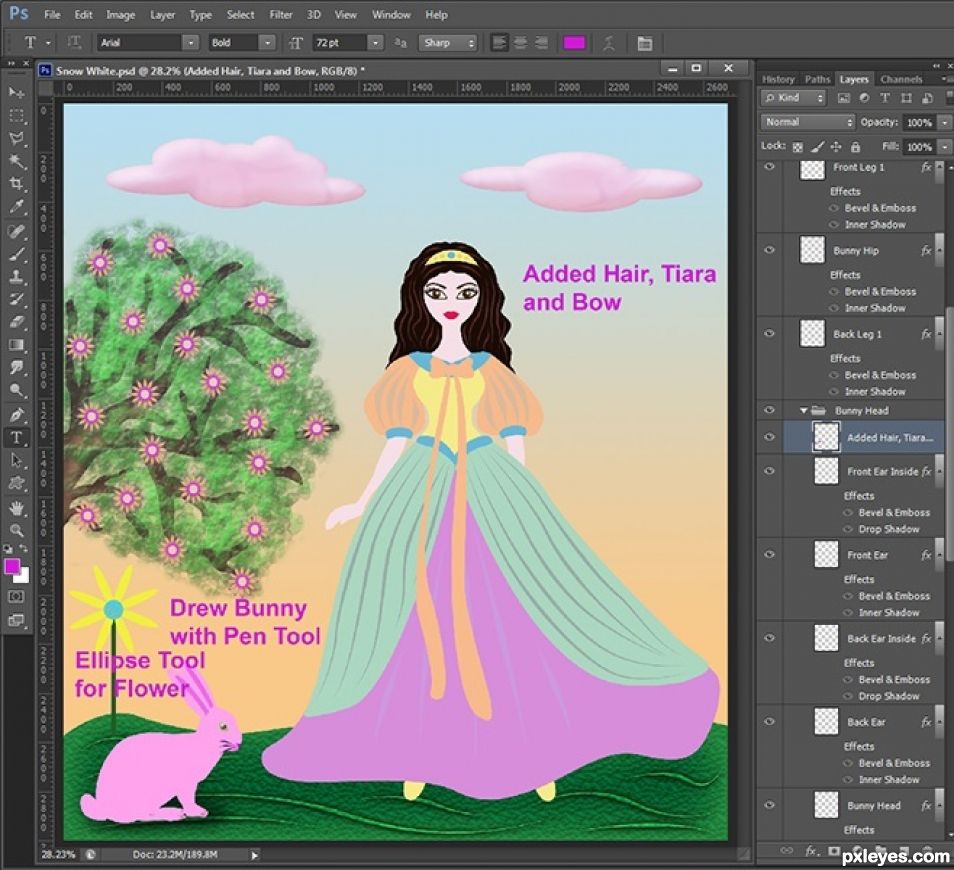Viewport: 954px width, 870px height.
Task: Select the Dodge tool
Action: click(16, 390)
